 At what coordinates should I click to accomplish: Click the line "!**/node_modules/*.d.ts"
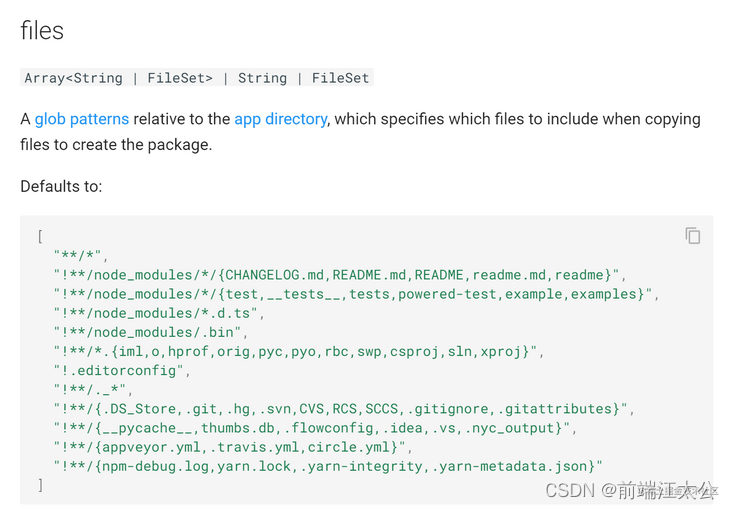pyautogui.click(x=159, y=313)
